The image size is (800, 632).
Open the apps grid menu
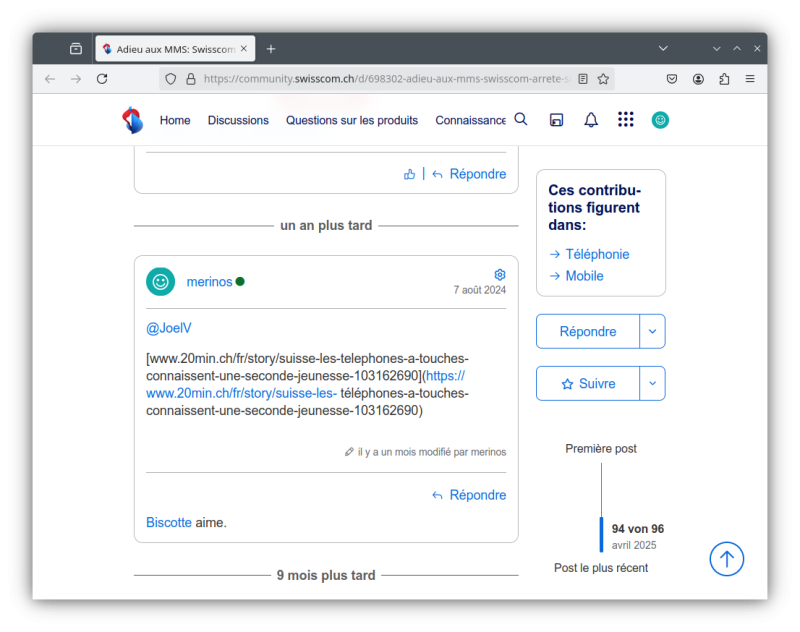[626, 119]
